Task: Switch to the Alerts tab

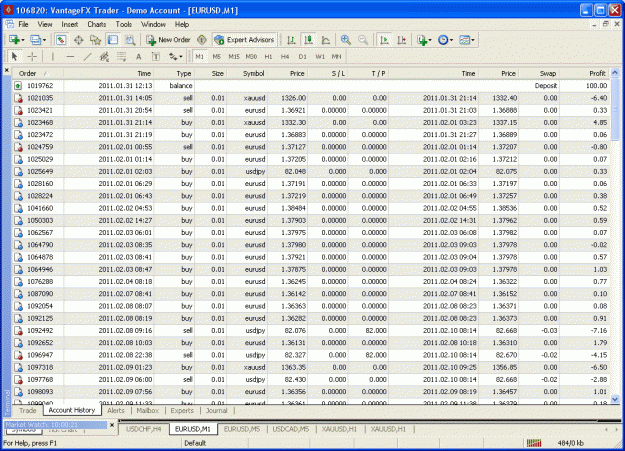Action: pyautogui.click(x=116, y=410)
